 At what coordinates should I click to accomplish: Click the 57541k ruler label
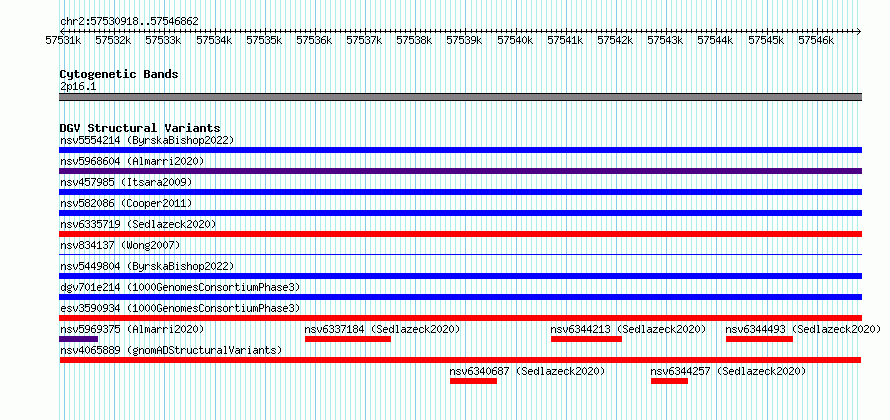click(566, 40)
